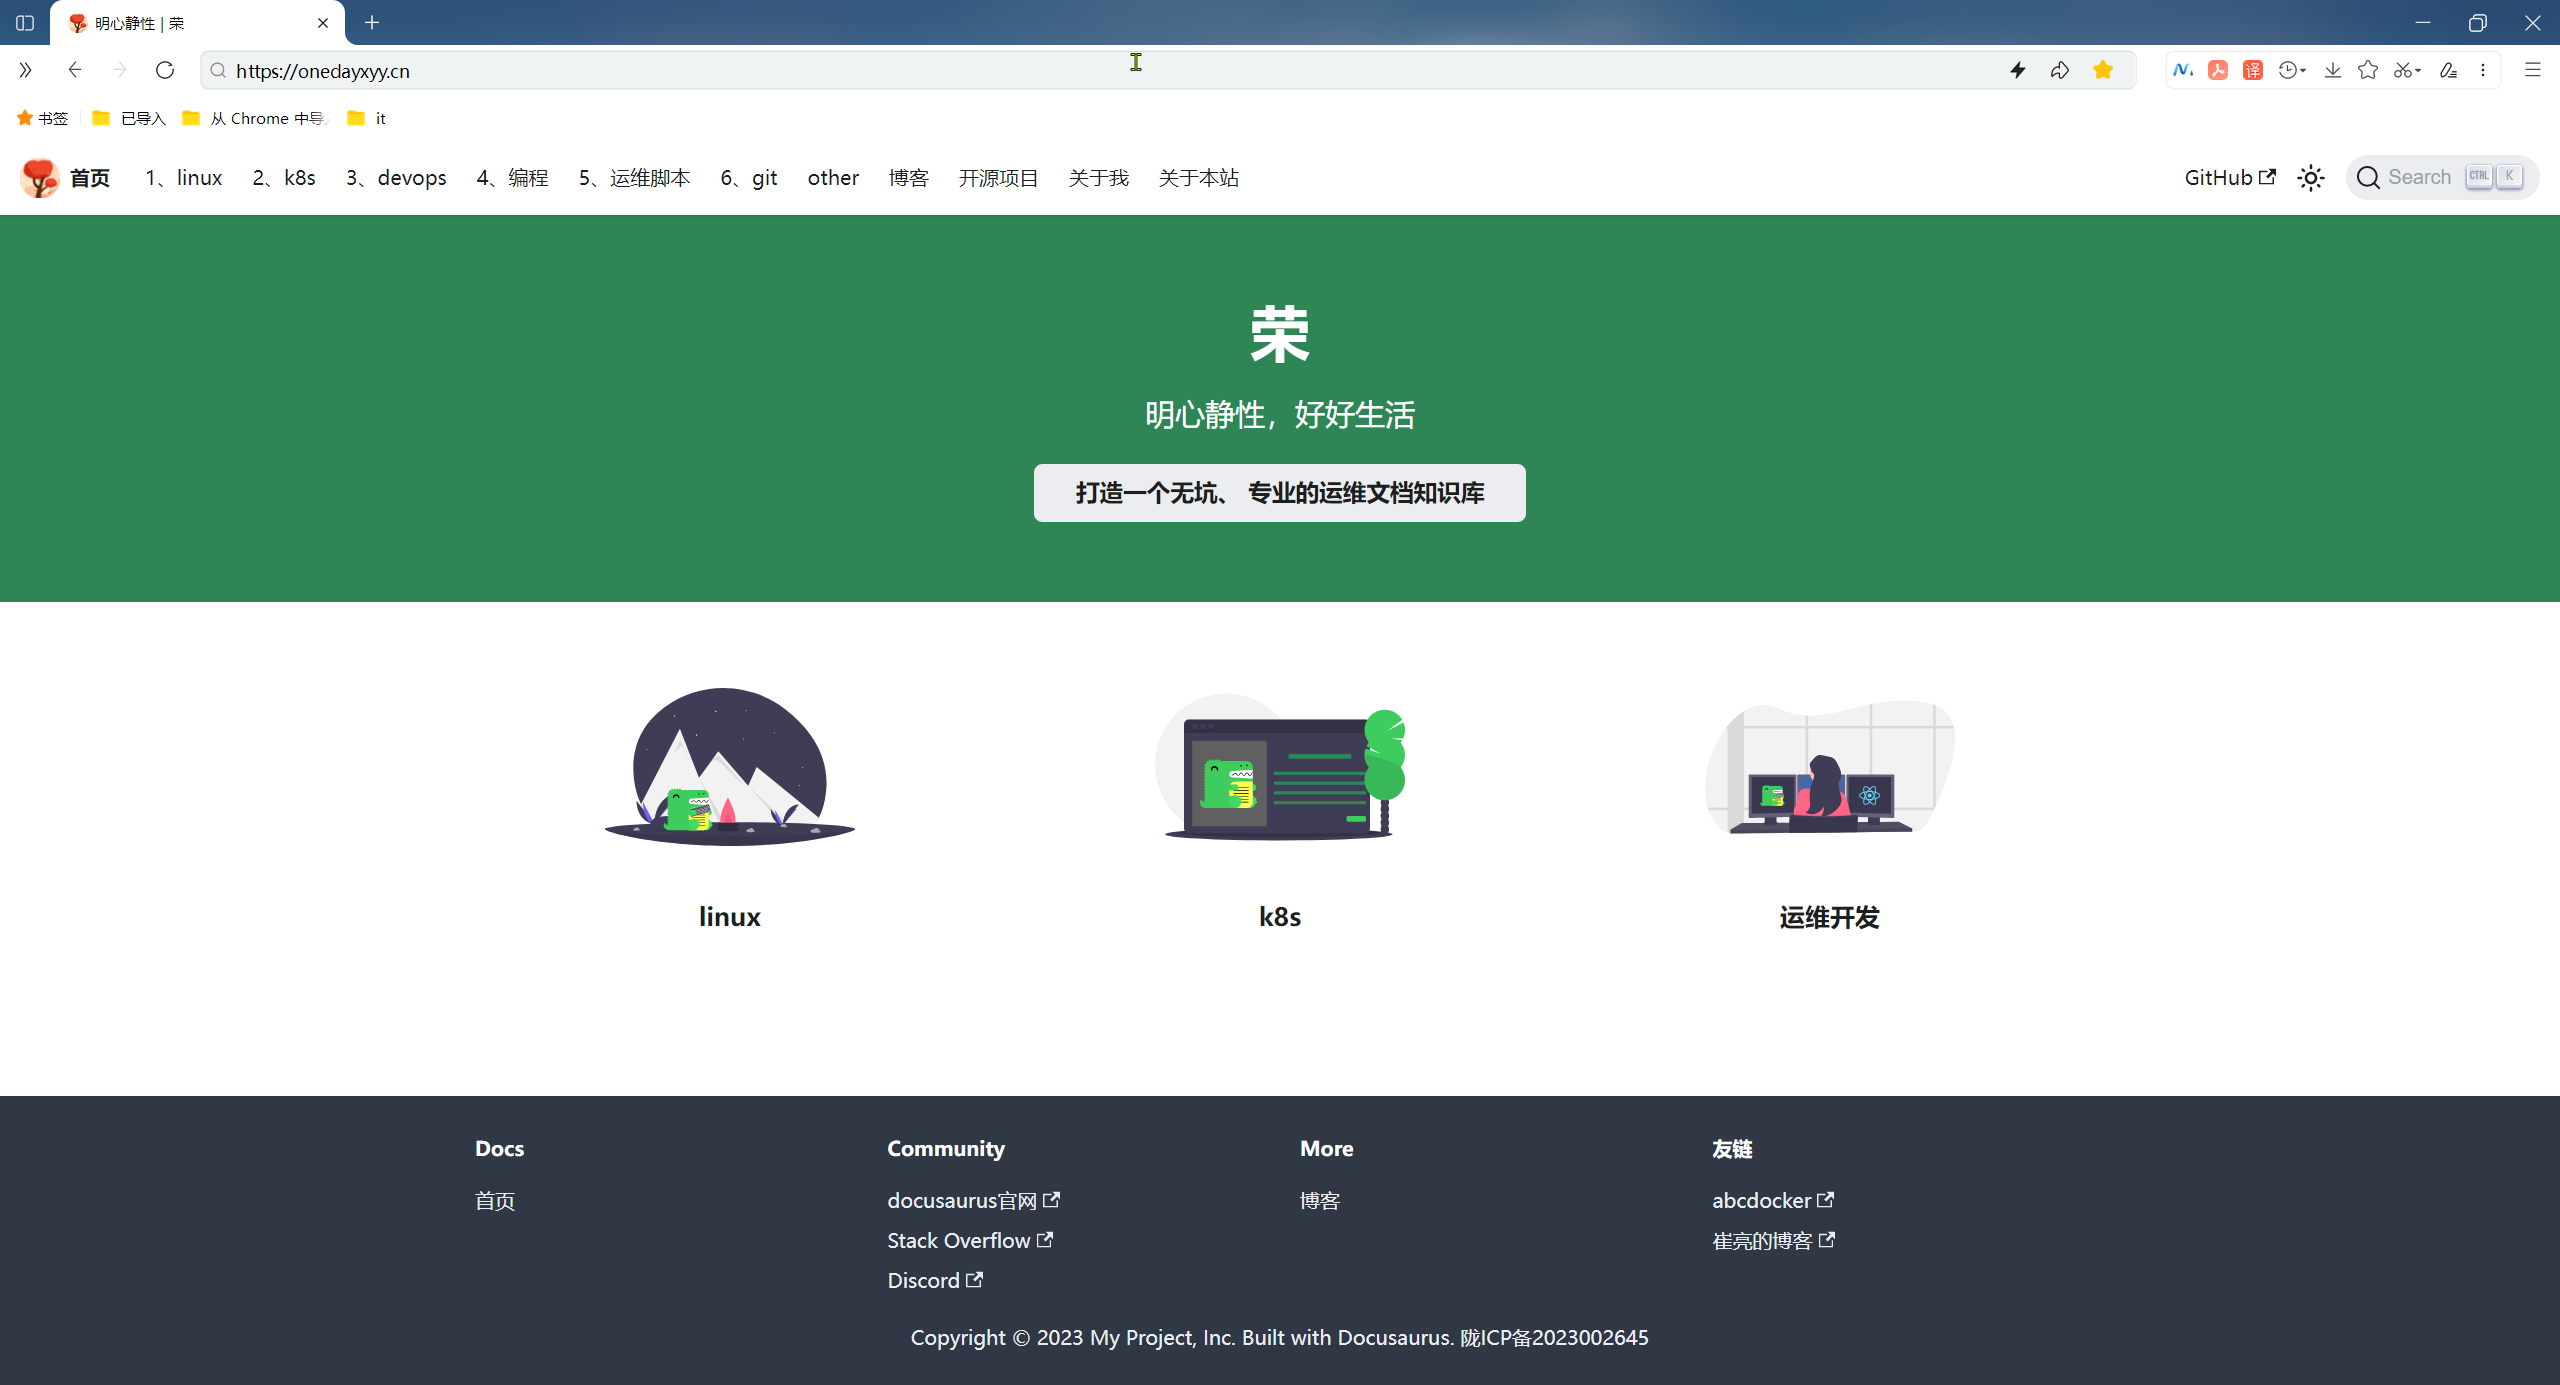Expand the scissors screenshot dropdown arrow
The image size is (2560, 1385).
point(2418,70)
